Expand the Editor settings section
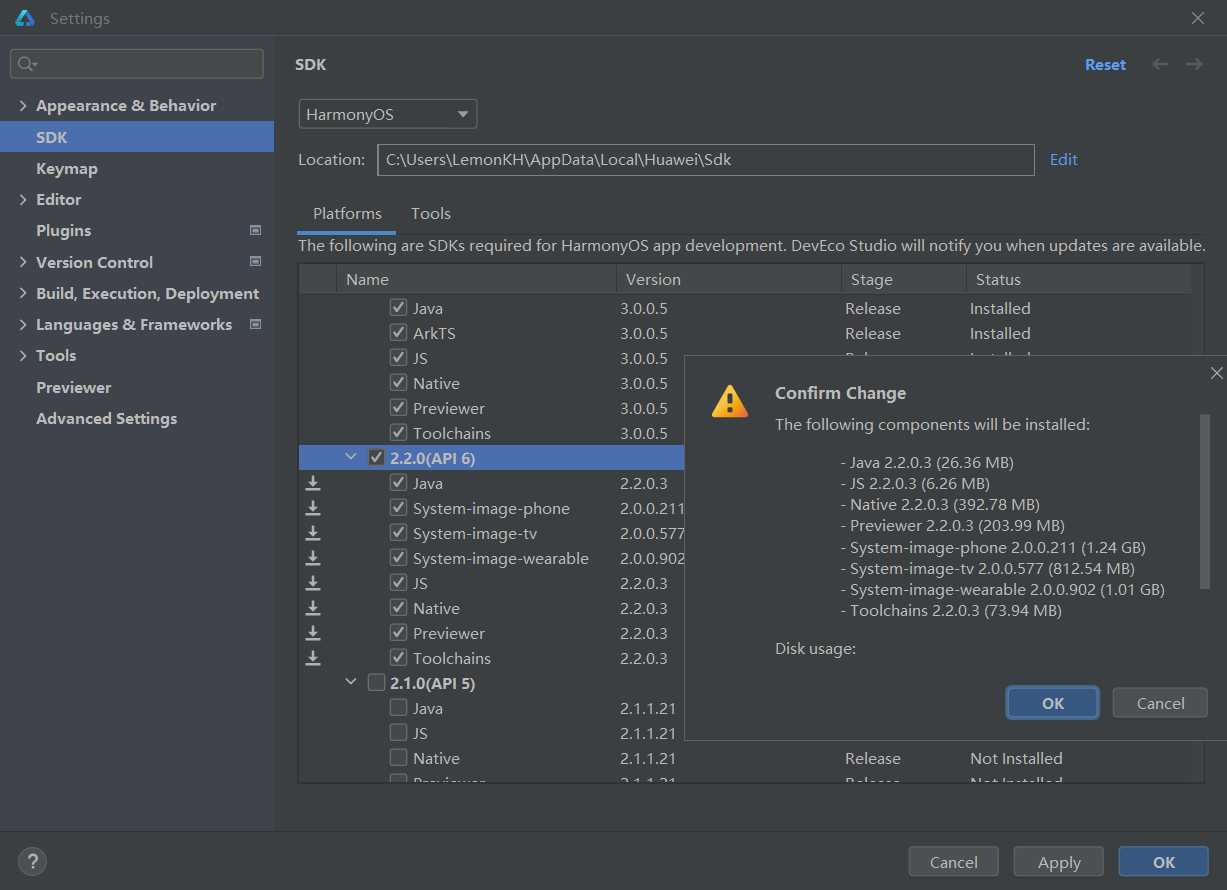This screenshot has width=1227, height=890. 23,200
